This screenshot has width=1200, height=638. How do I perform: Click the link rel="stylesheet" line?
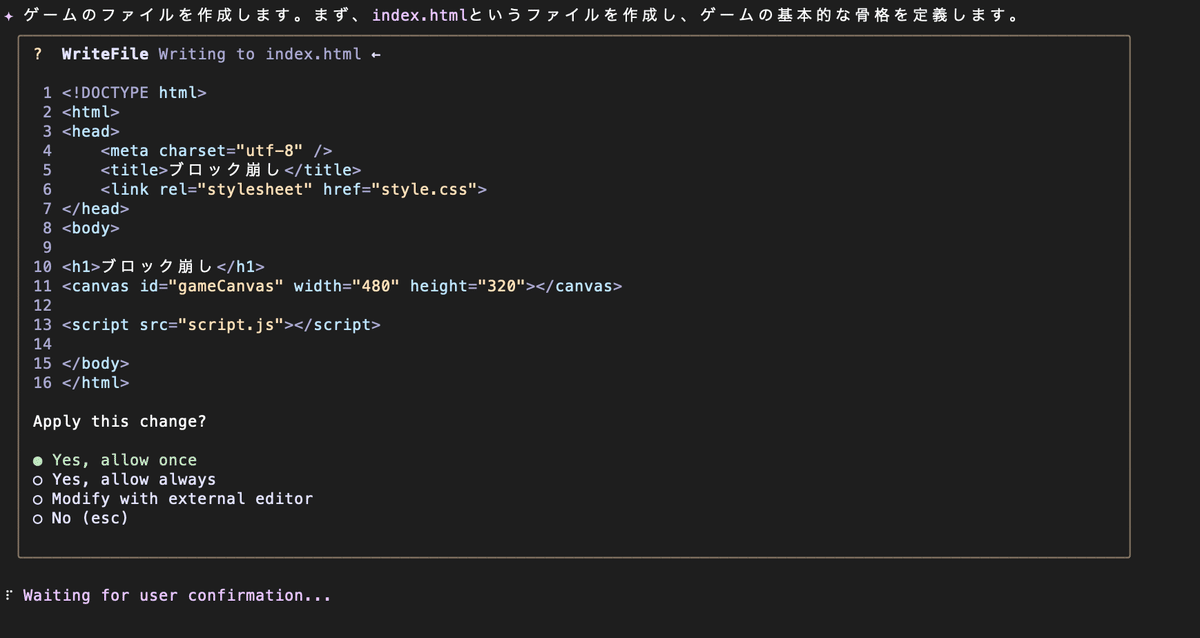point(294,189)
